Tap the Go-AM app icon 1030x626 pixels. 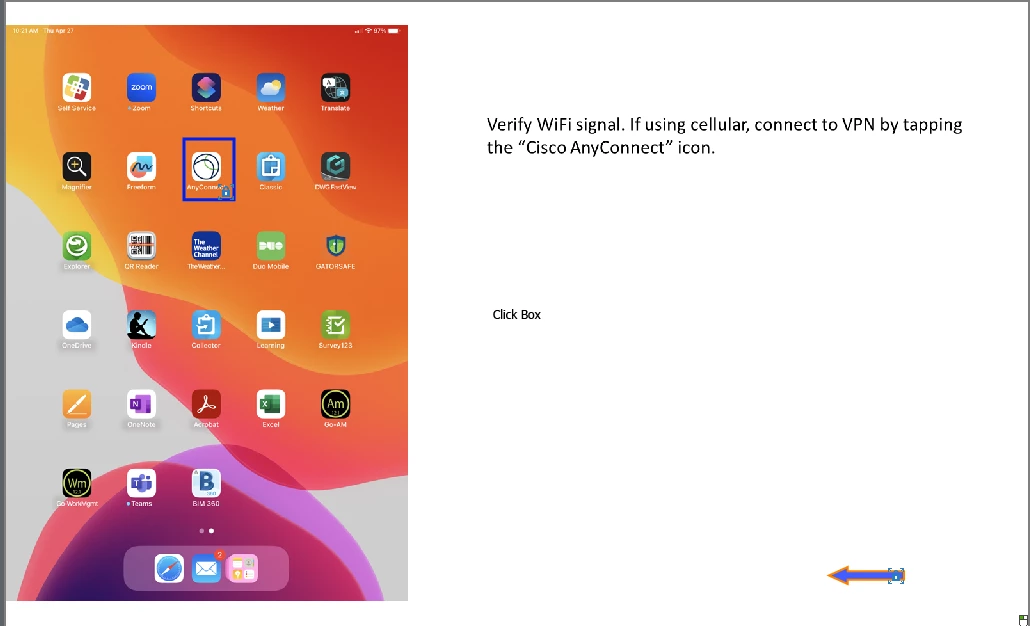tap(336, 405)
